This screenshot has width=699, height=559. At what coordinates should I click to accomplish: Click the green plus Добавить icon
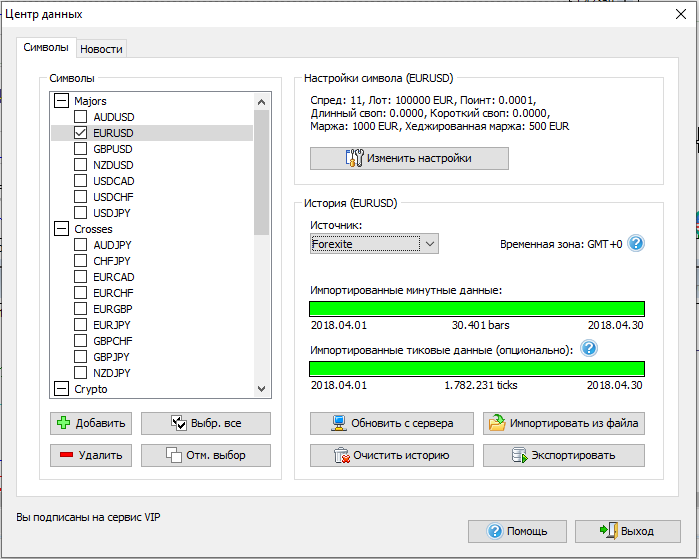coord(63,423)
